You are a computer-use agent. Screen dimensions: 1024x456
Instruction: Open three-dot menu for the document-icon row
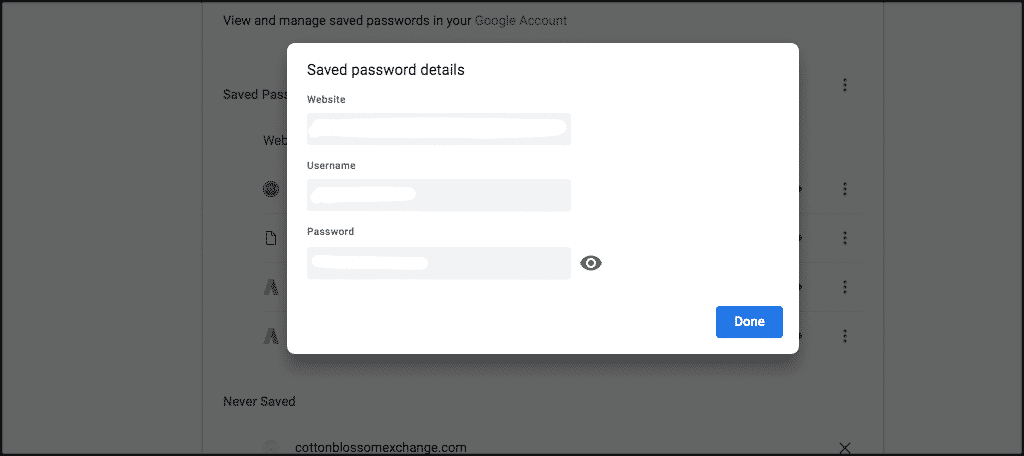845,238
